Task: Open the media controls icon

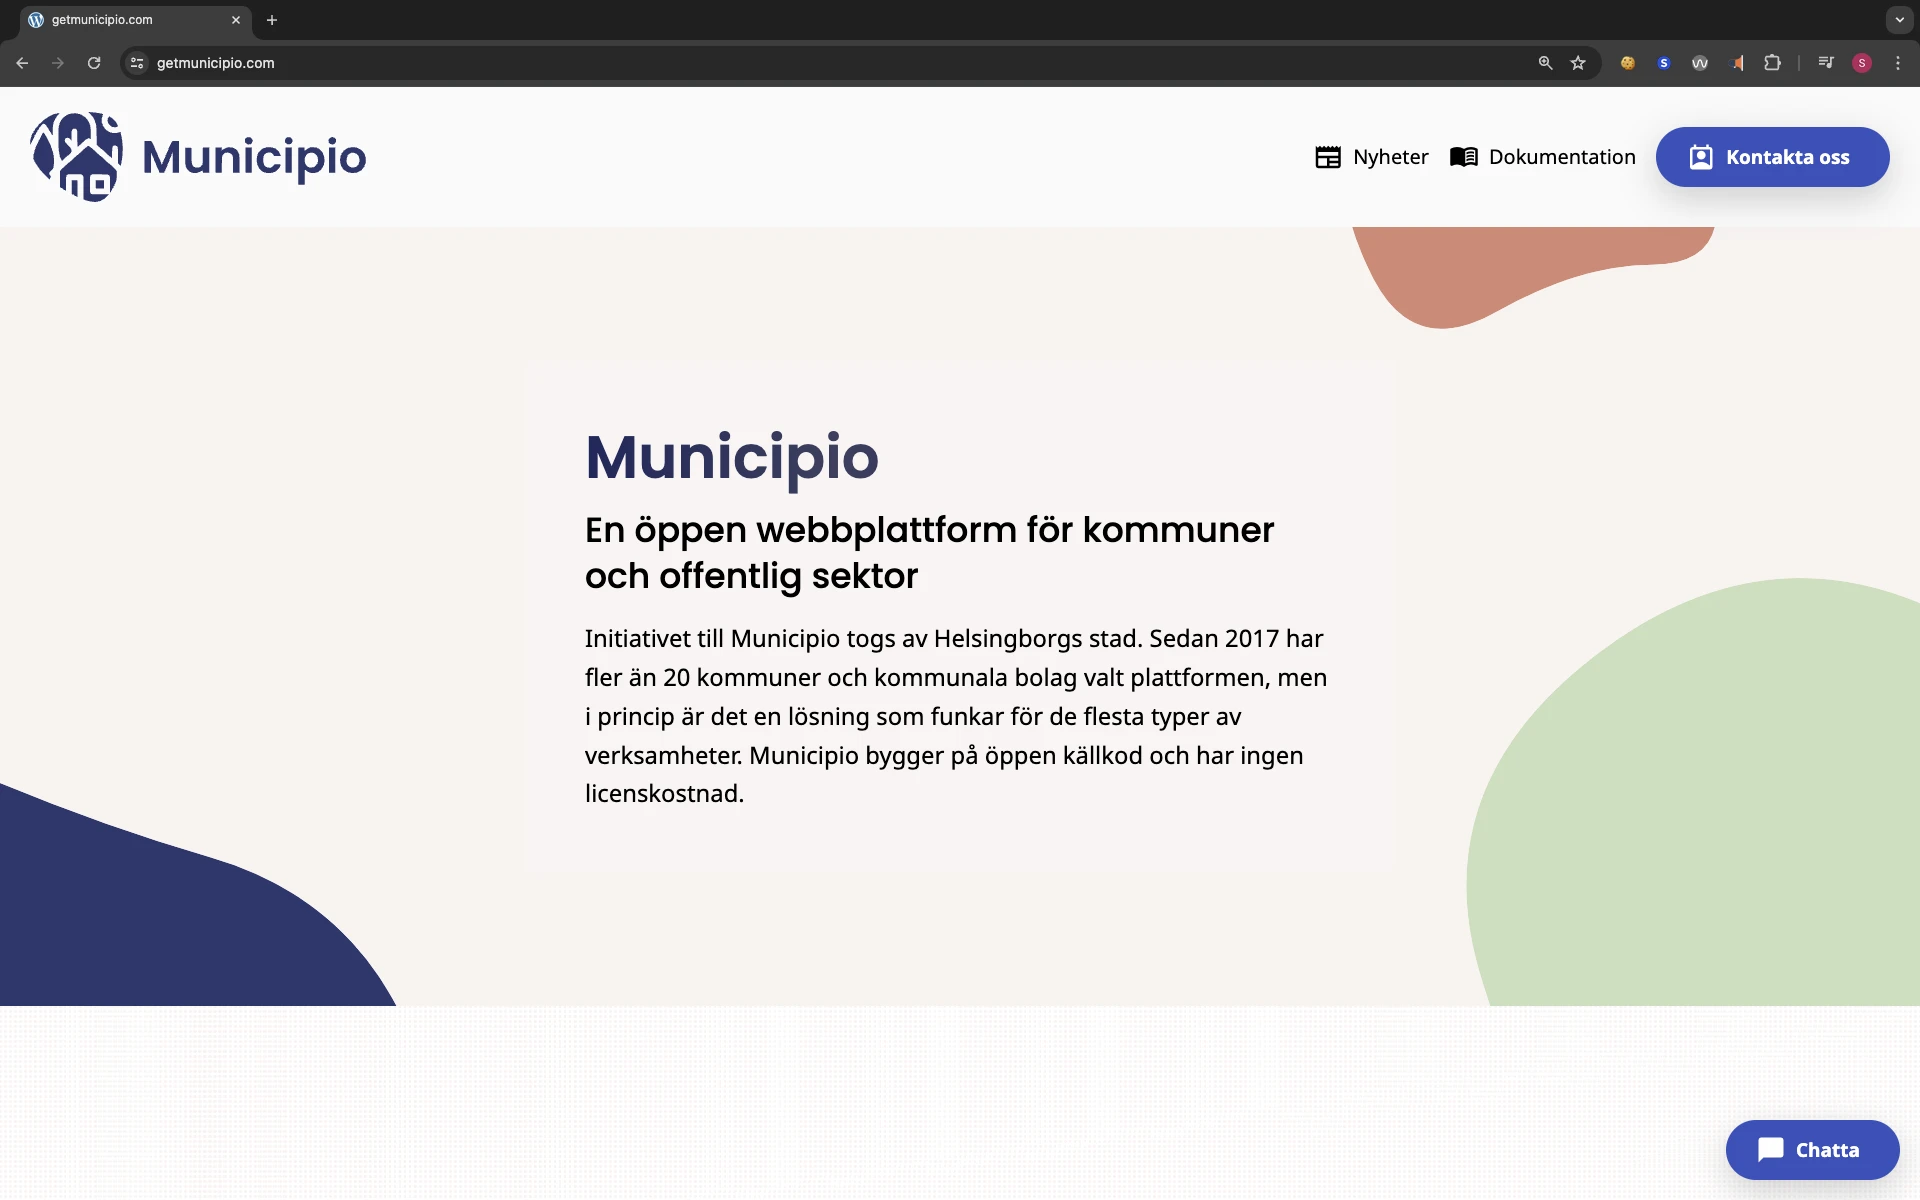Action: click(1826, 63)
